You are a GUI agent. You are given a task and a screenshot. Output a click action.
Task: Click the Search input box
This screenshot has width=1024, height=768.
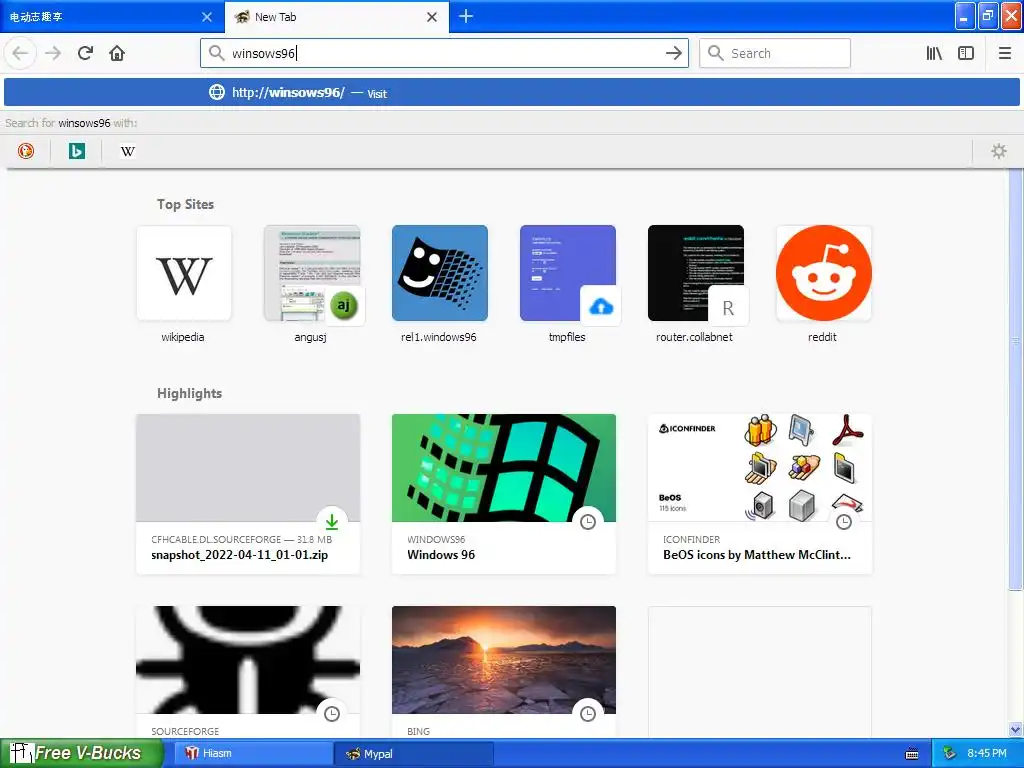pos(775,53)
